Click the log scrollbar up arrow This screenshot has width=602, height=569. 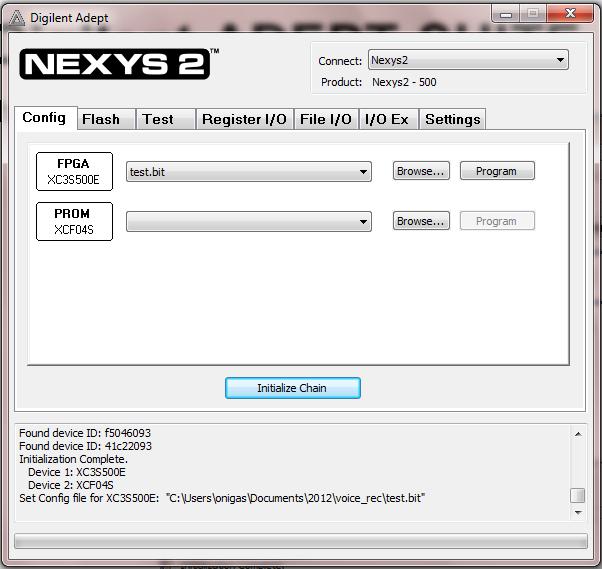(x=578, y=434)
